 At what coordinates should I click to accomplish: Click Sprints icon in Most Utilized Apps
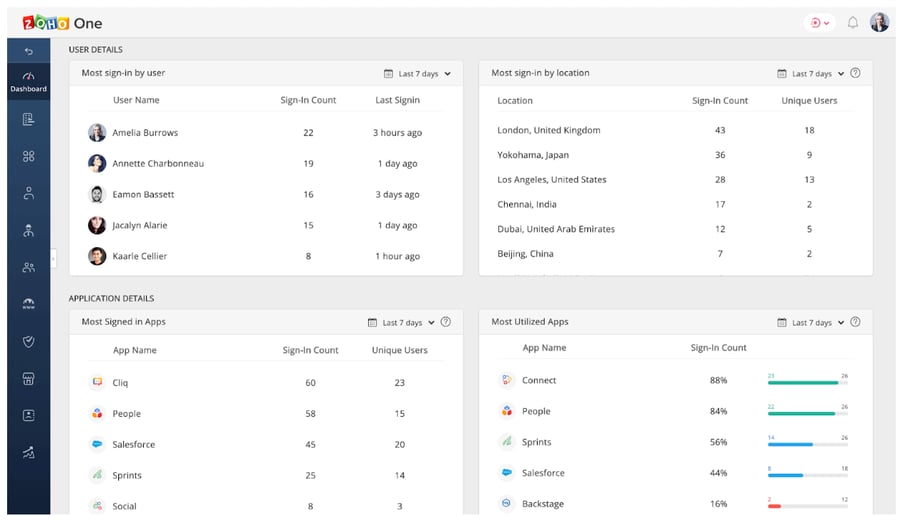(x=506, y=441)
